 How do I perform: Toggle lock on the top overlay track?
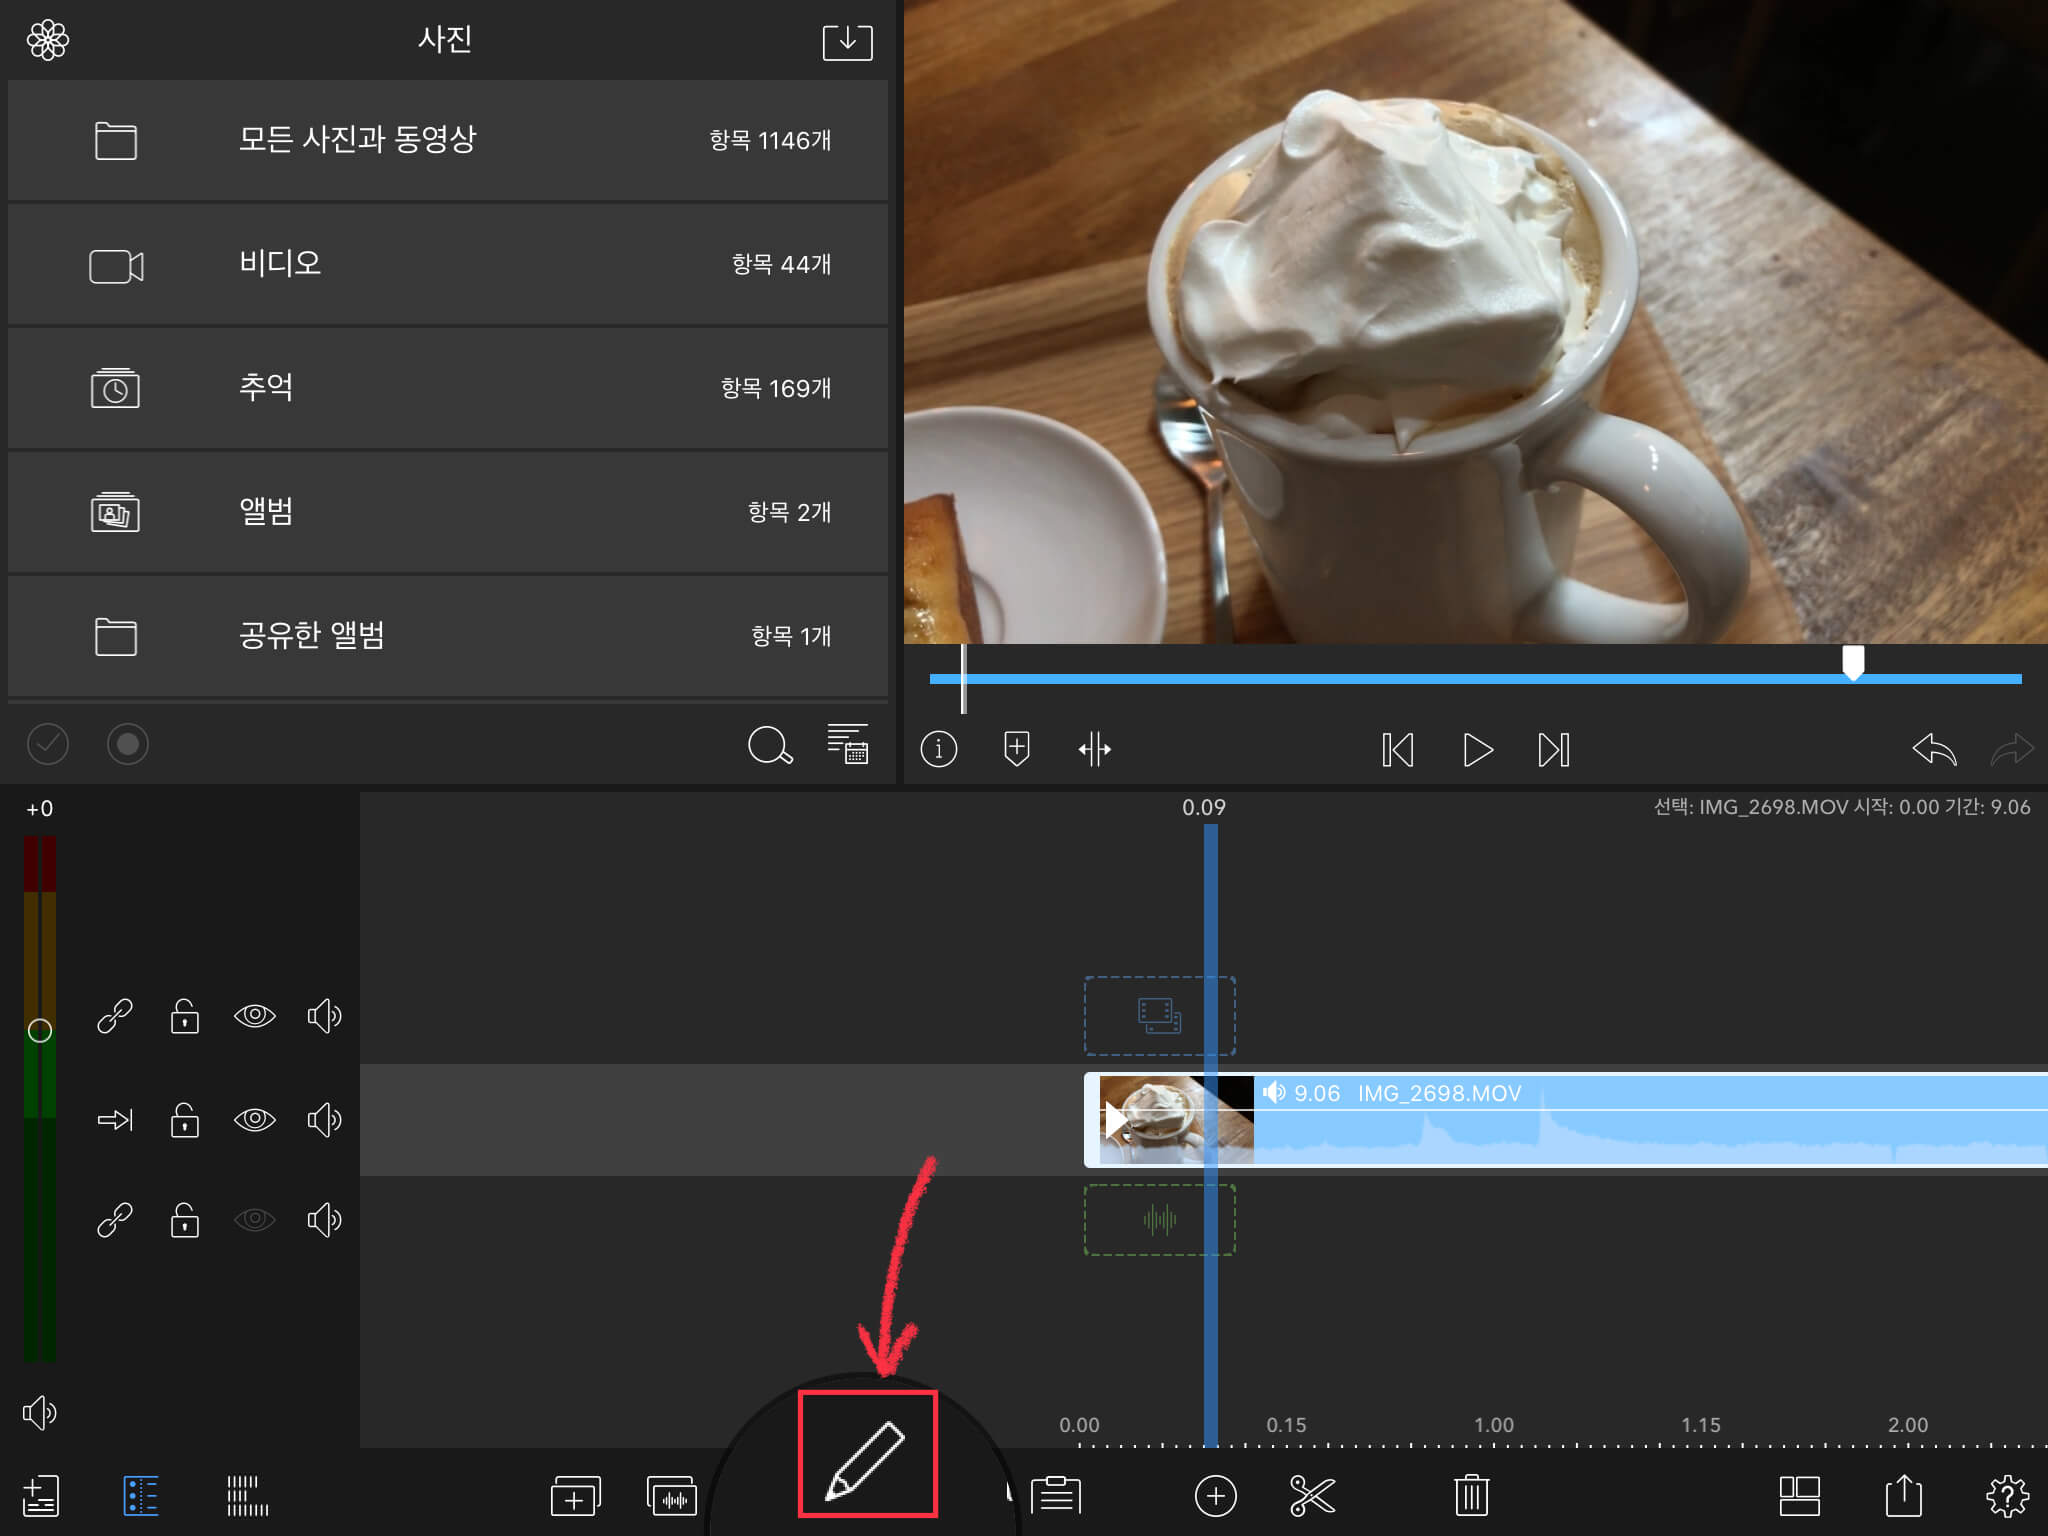point(185,1016)
